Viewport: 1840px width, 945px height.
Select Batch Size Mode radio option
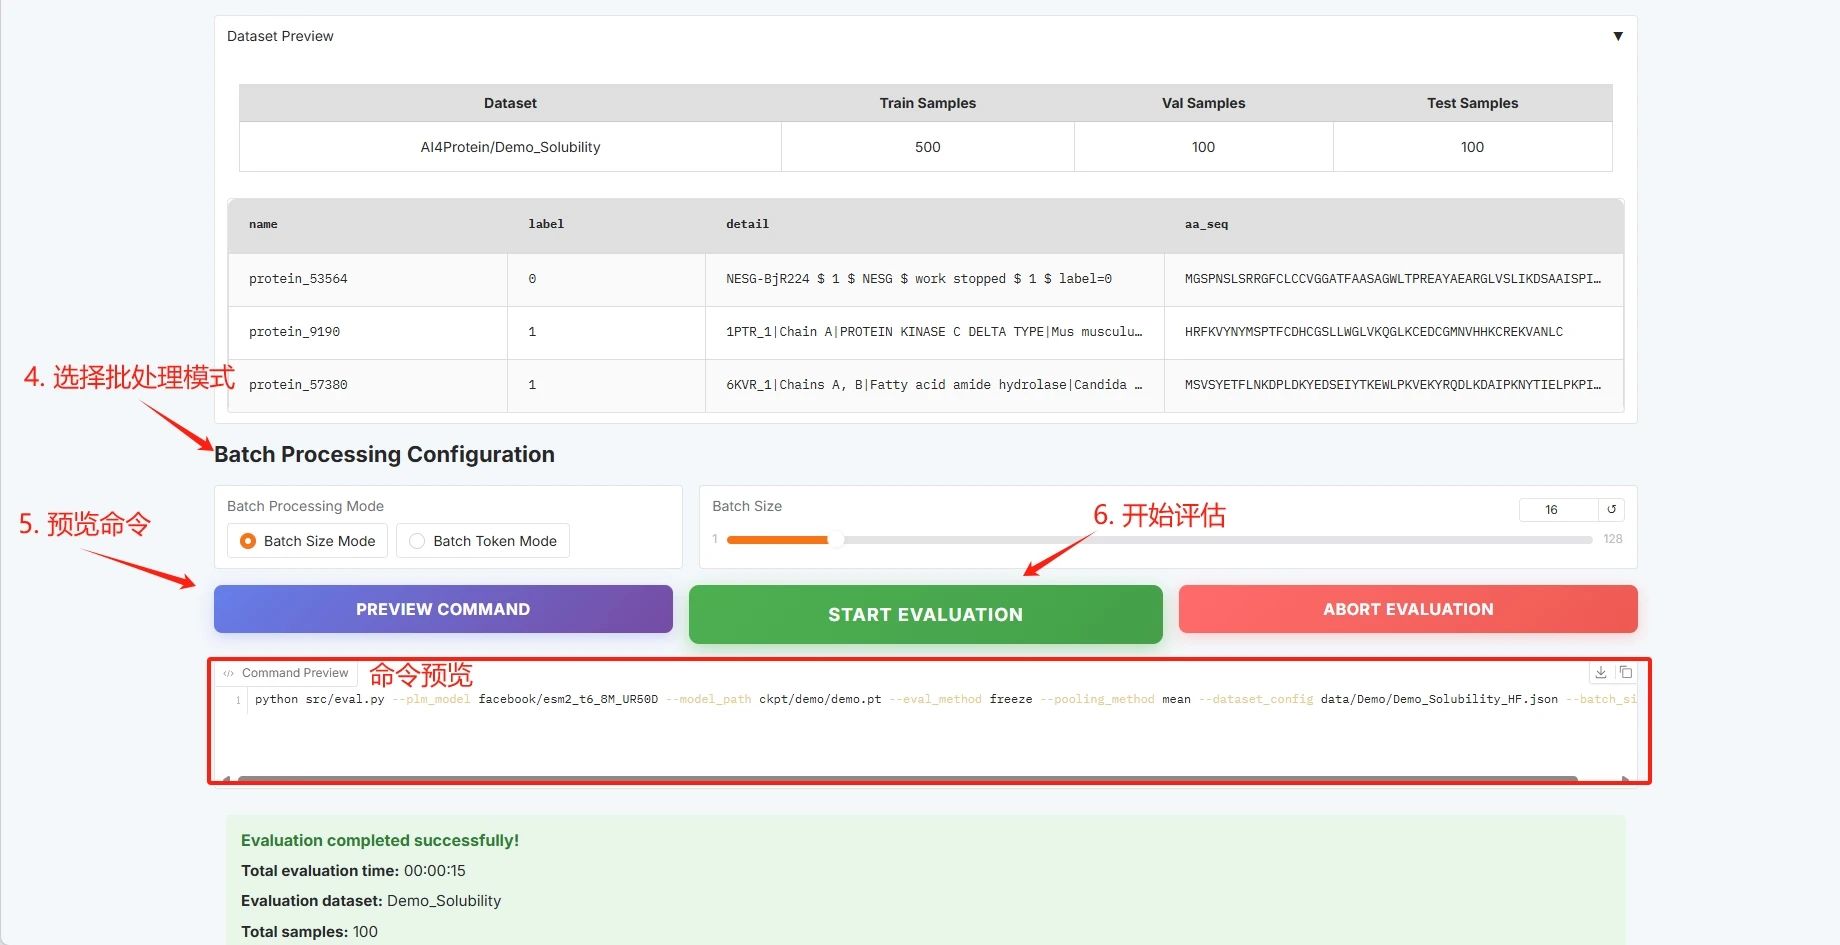pos(248,541)
